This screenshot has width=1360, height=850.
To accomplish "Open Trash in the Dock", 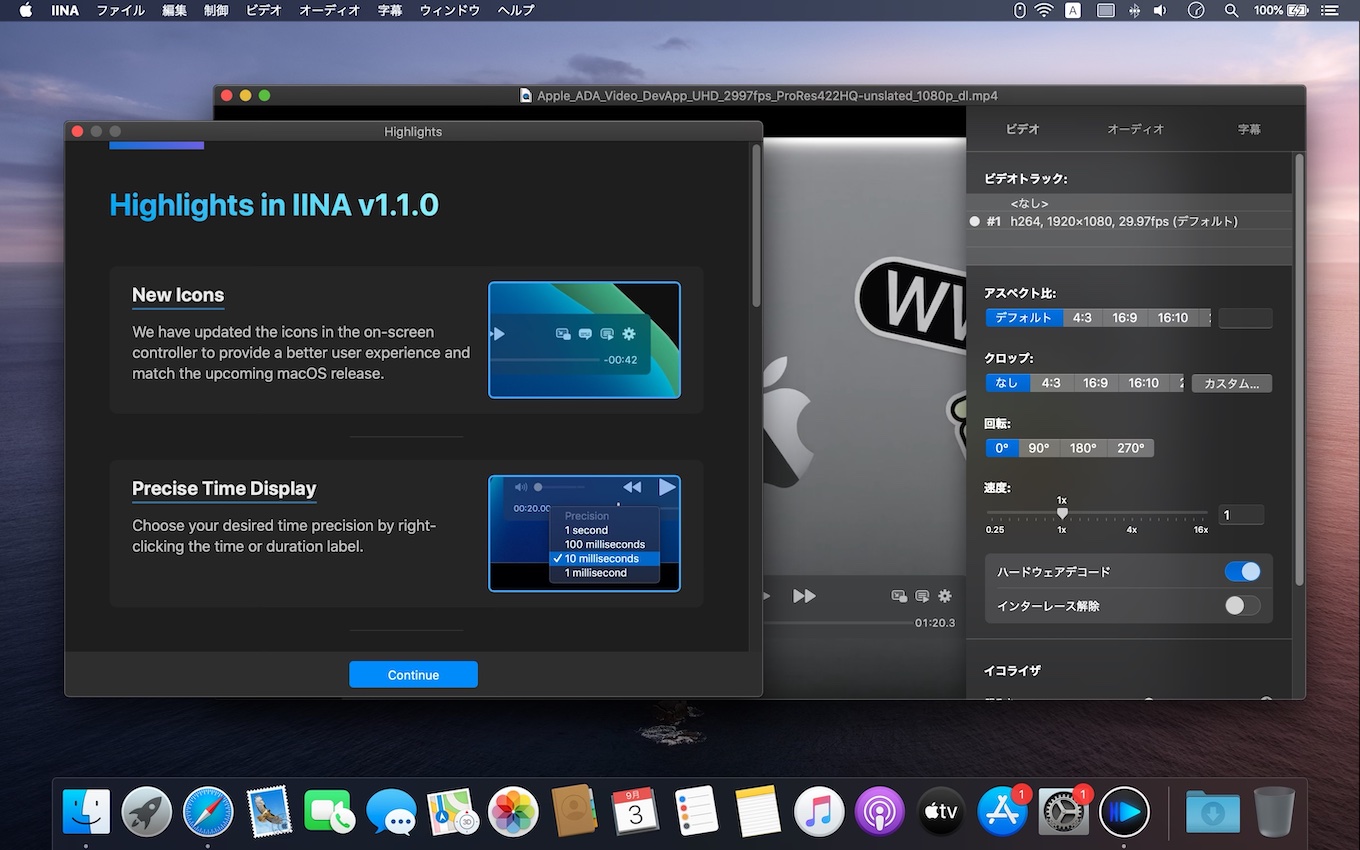I will pyautogui.click(x=1274, y=811).
